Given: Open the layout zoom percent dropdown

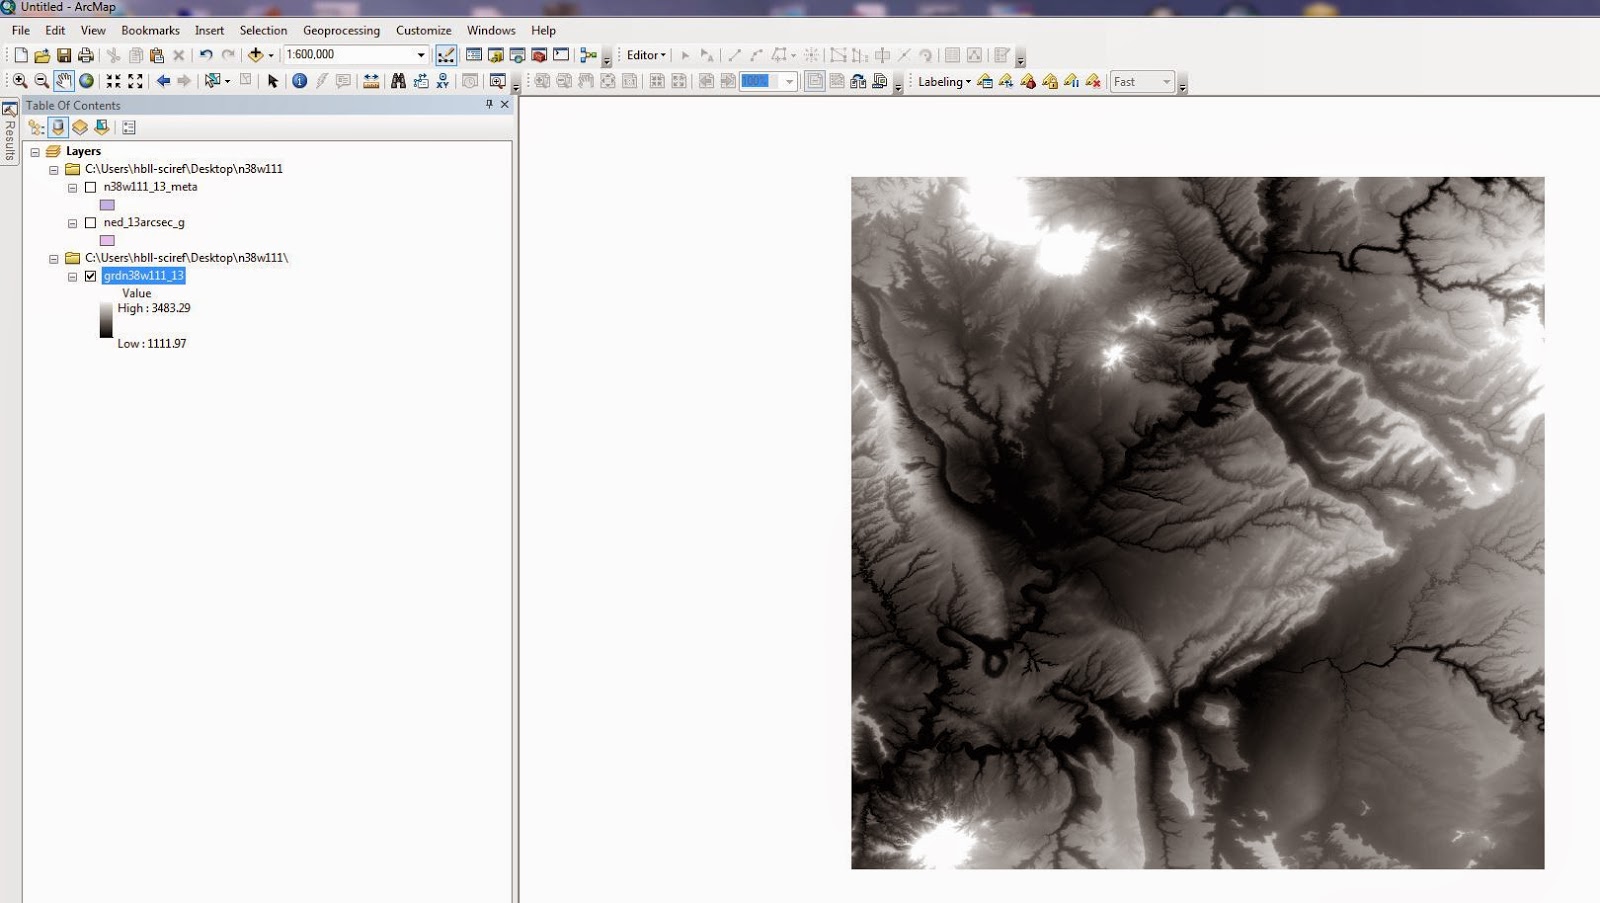Looking at the screenshot, I should tap(789, 82).
